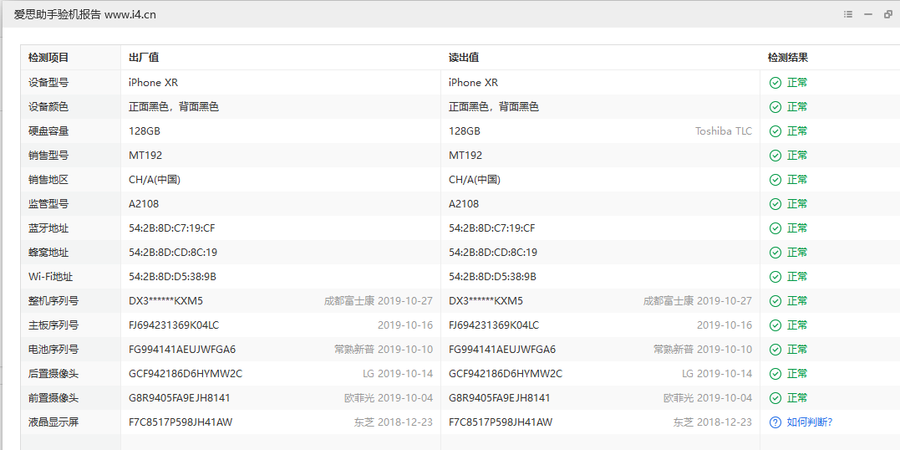Click the 出厂值 column header
The image size is (900, 450).
tap(143, 57)
